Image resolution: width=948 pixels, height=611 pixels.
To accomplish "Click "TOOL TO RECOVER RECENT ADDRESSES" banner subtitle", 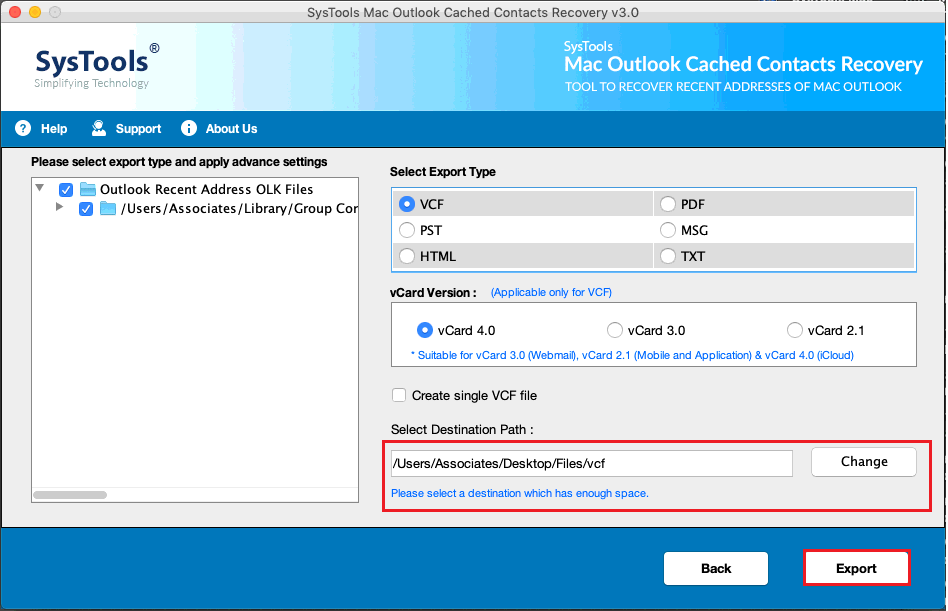I will coord(733,87).
